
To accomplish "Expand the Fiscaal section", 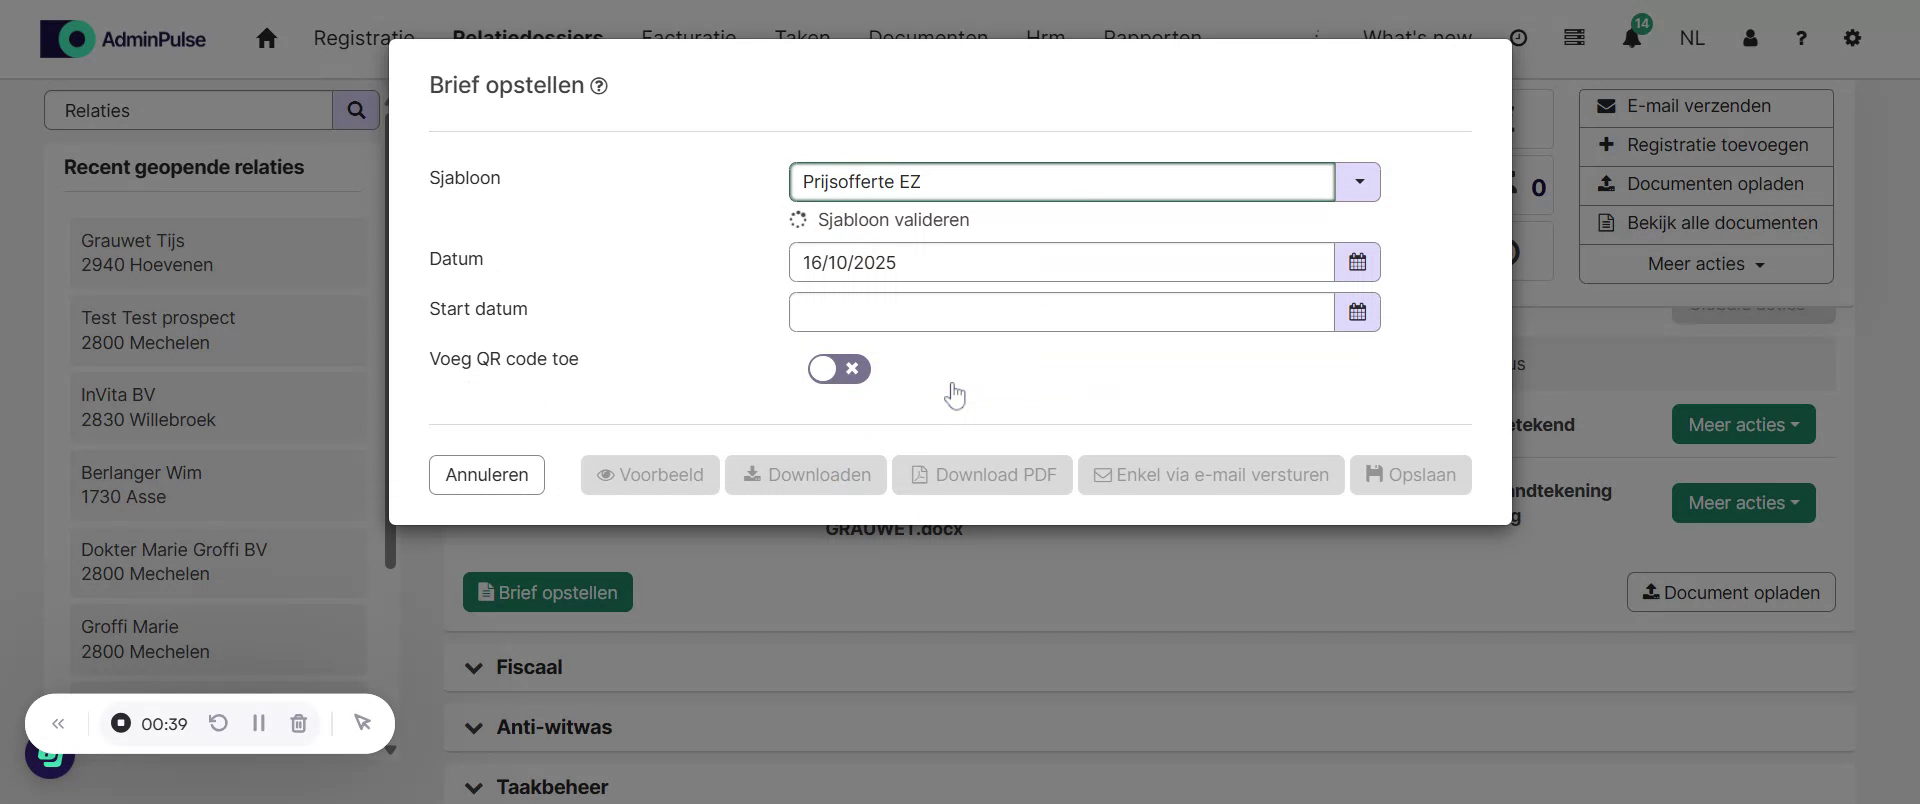I will click(x=1148, y=667).
